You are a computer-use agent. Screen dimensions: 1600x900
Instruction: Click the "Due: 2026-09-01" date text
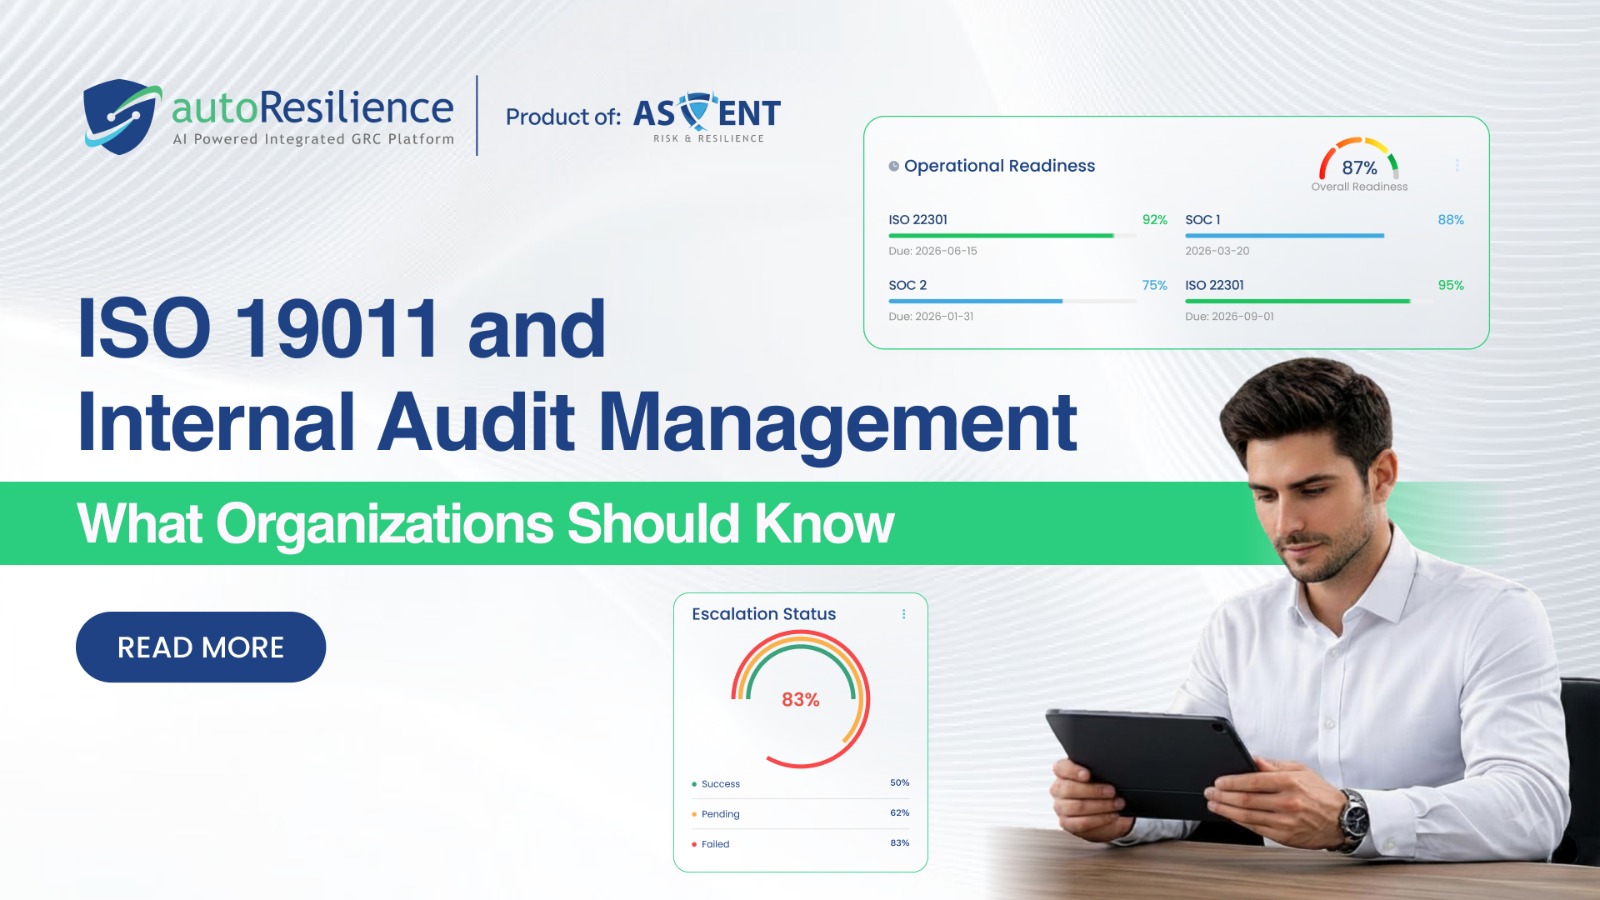[x=1230, y=316]
